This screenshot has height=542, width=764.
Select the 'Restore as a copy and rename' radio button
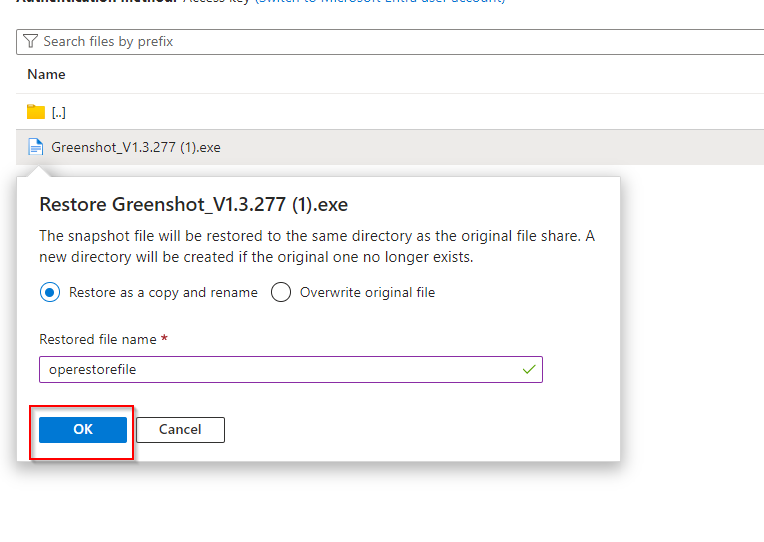coord(50,293)
